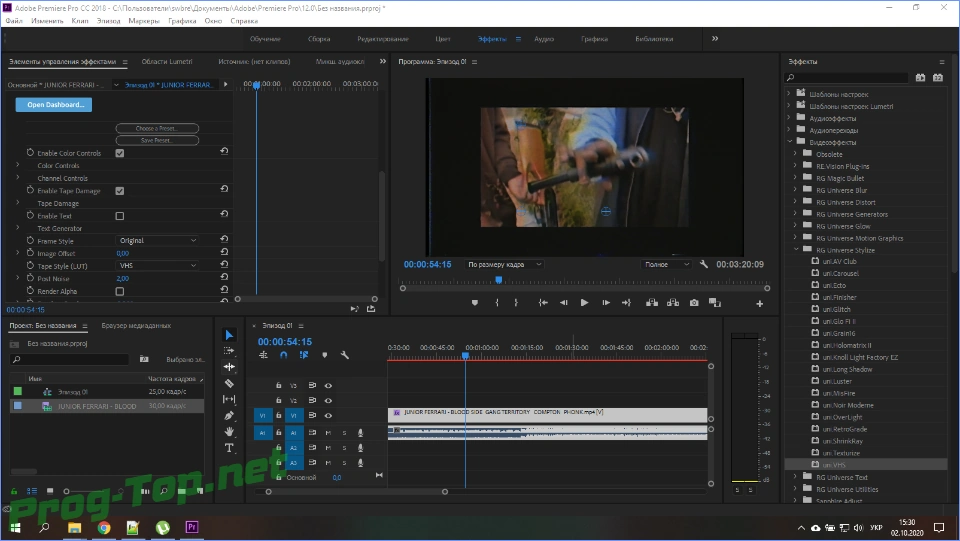Select the Hand tool
960x541 pixels.
coord(229,431)
